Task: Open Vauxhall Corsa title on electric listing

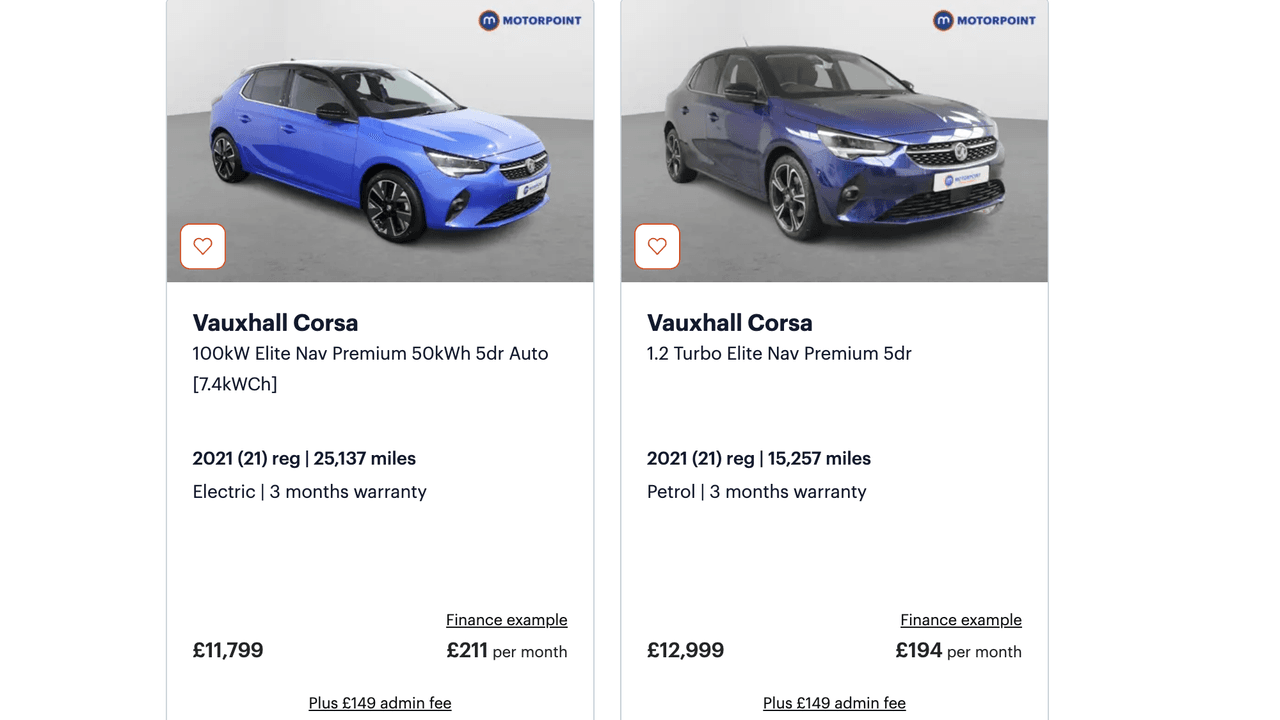Action: [x=275, y=323]
